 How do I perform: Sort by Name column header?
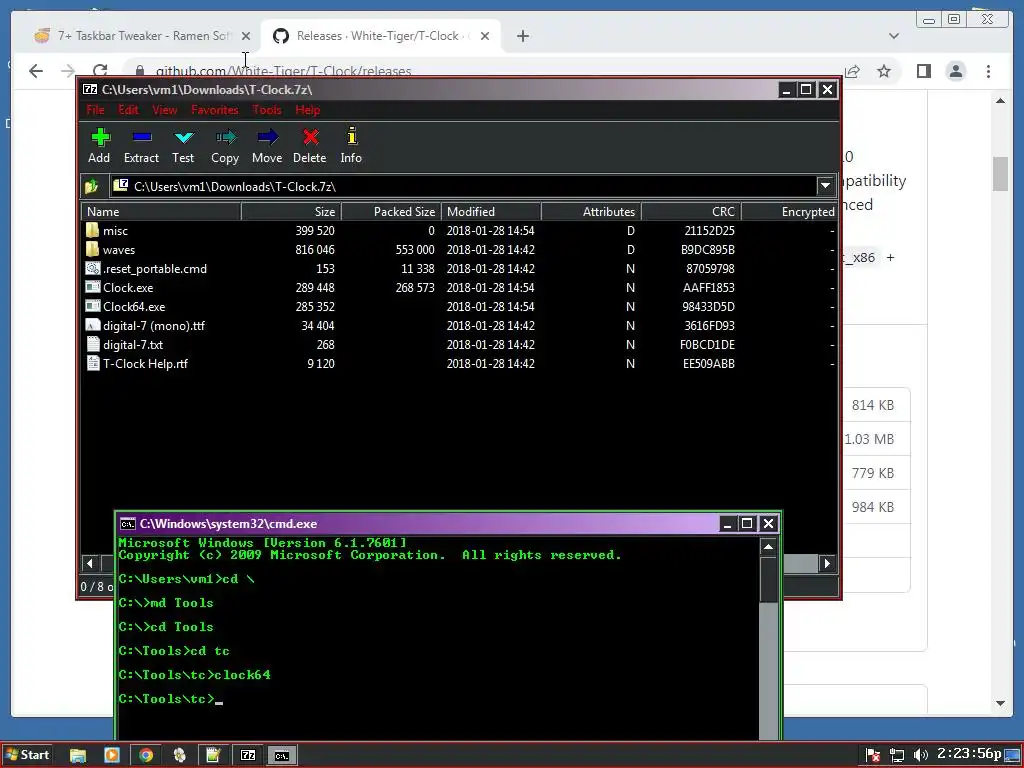[x=161, y=212]
